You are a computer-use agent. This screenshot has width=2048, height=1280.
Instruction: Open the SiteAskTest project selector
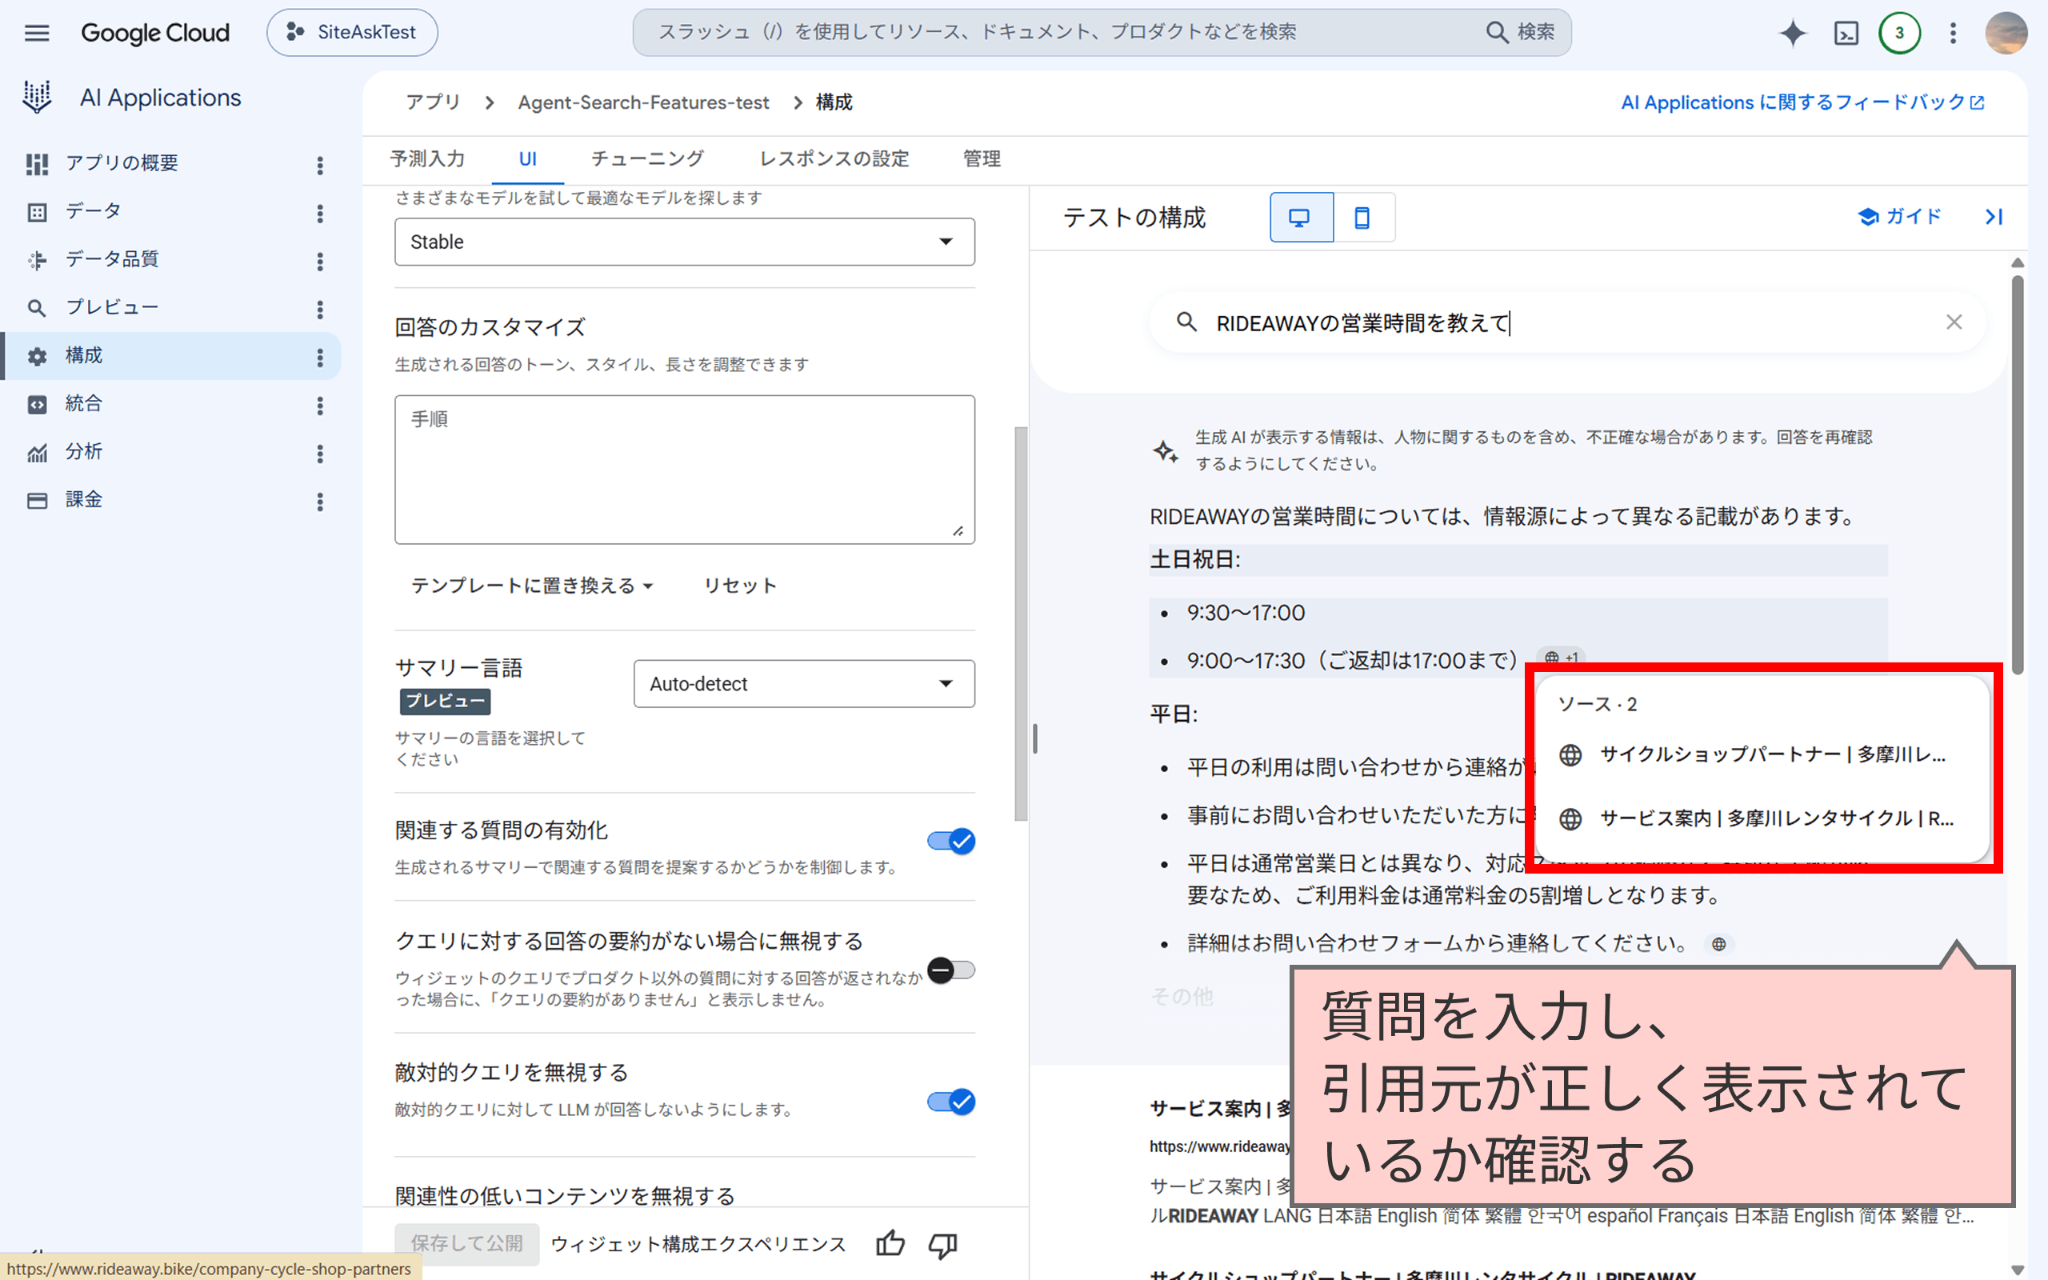351,33
